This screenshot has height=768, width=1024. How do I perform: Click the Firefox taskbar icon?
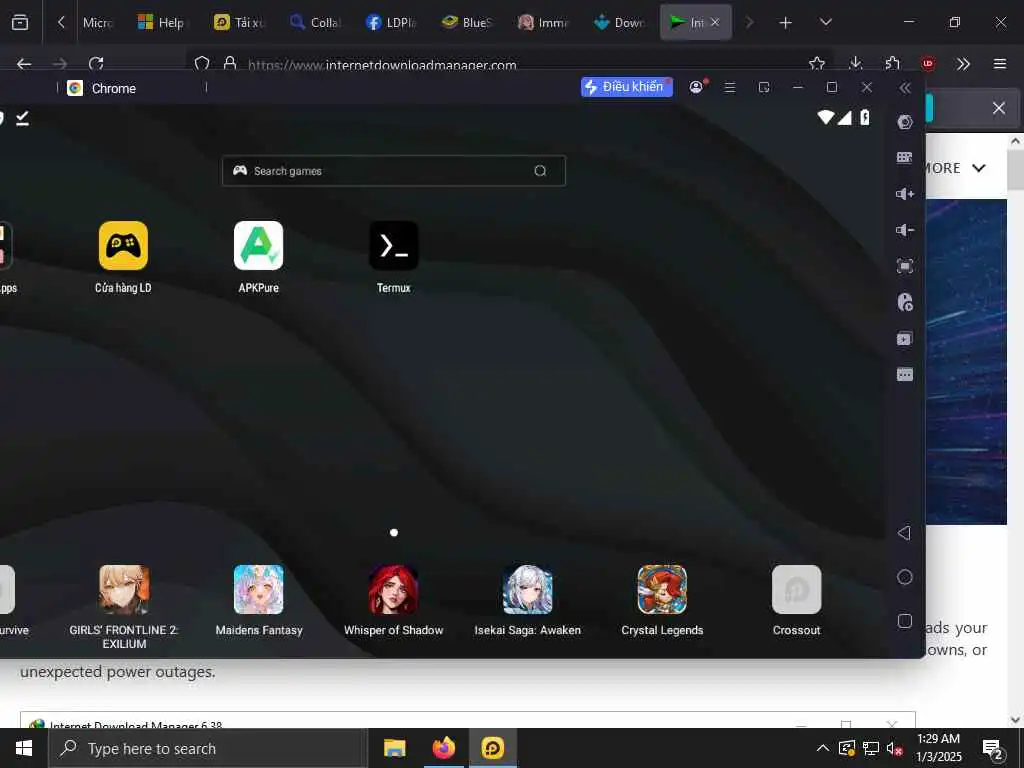pyautogui.click(x=443, y=748)
